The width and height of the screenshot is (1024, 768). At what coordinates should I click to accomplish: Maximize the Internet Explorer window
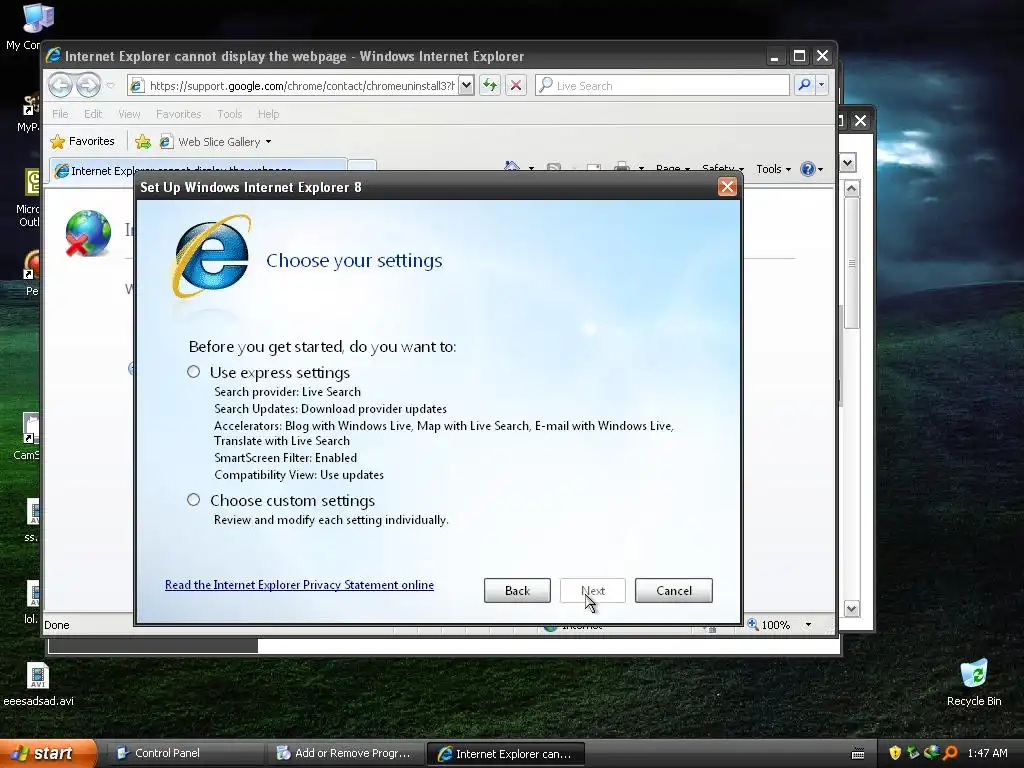pos(799,56)
